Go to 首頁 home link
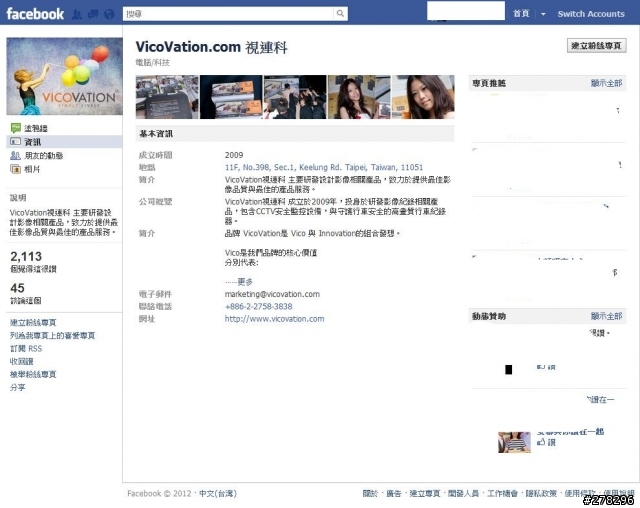The height and width of the screenshot is (508, 640). 521,13
